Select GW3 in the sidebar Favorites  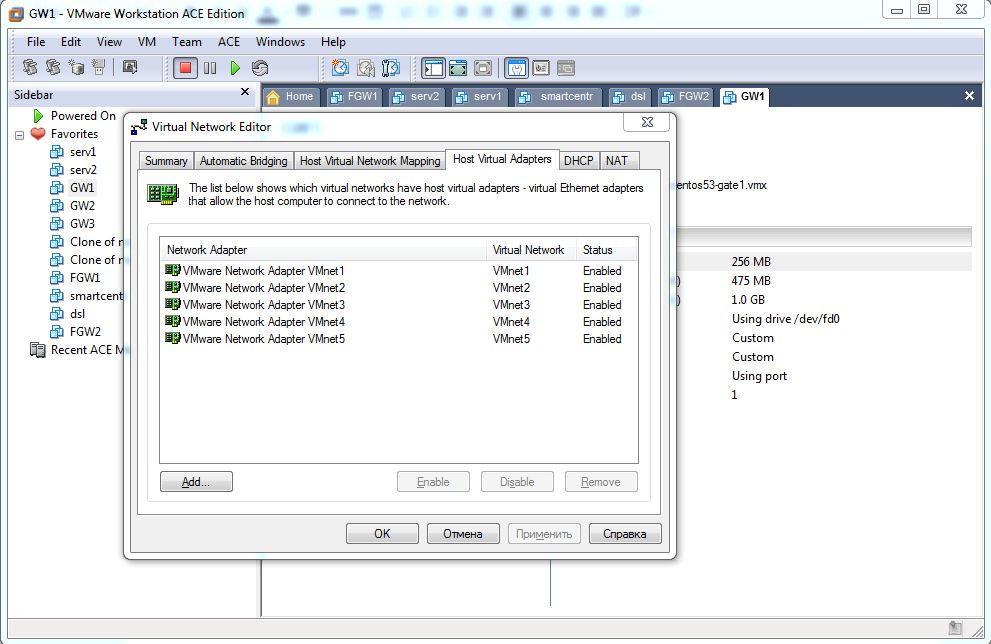(x=73, y=224)
